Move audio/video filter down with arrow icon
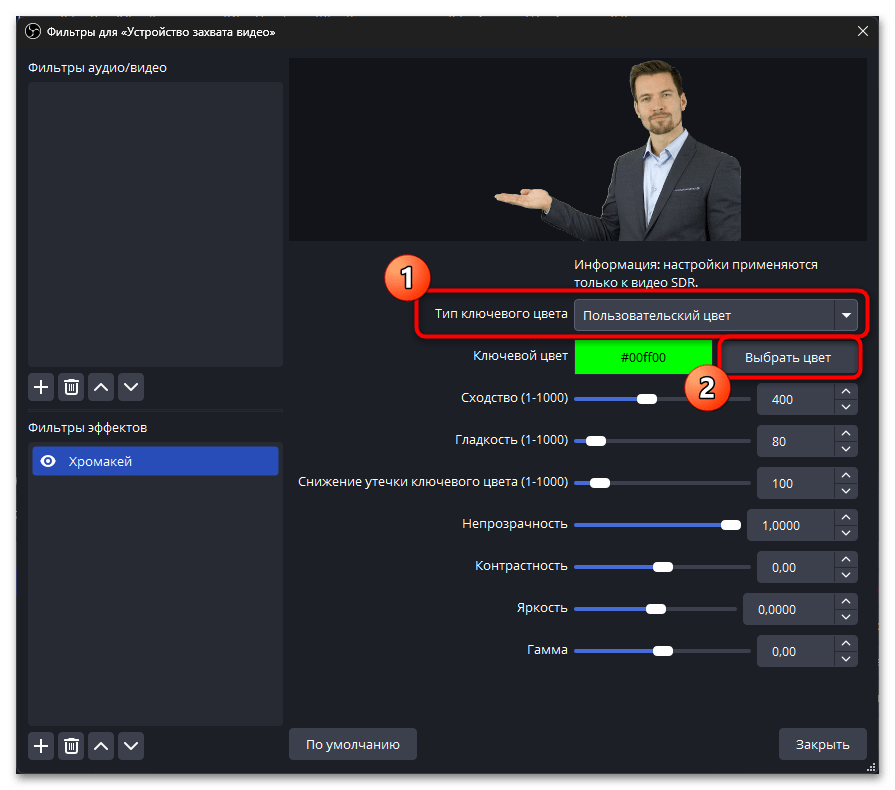Image resolution: width=895 pixels, height=790 pixels. point(131,386)
